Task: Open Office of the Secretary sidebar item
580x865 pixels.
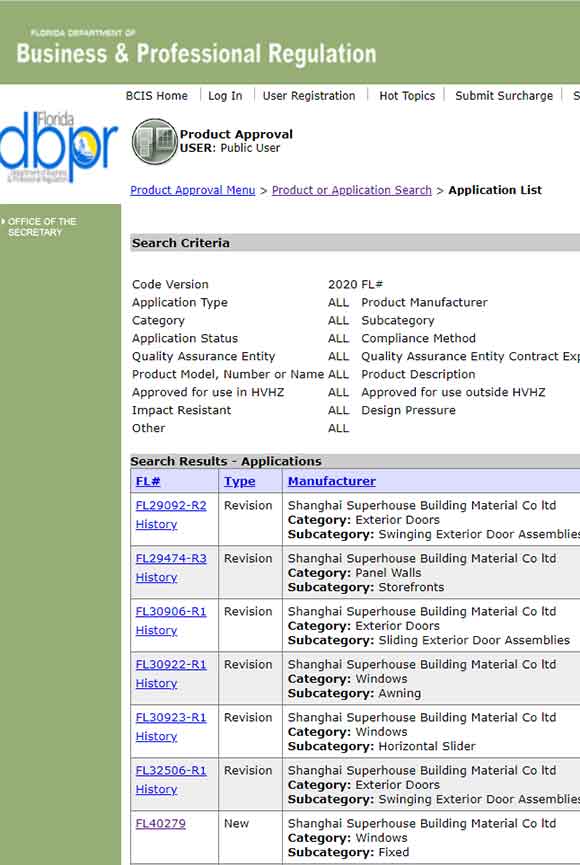Action: point(42,227)
